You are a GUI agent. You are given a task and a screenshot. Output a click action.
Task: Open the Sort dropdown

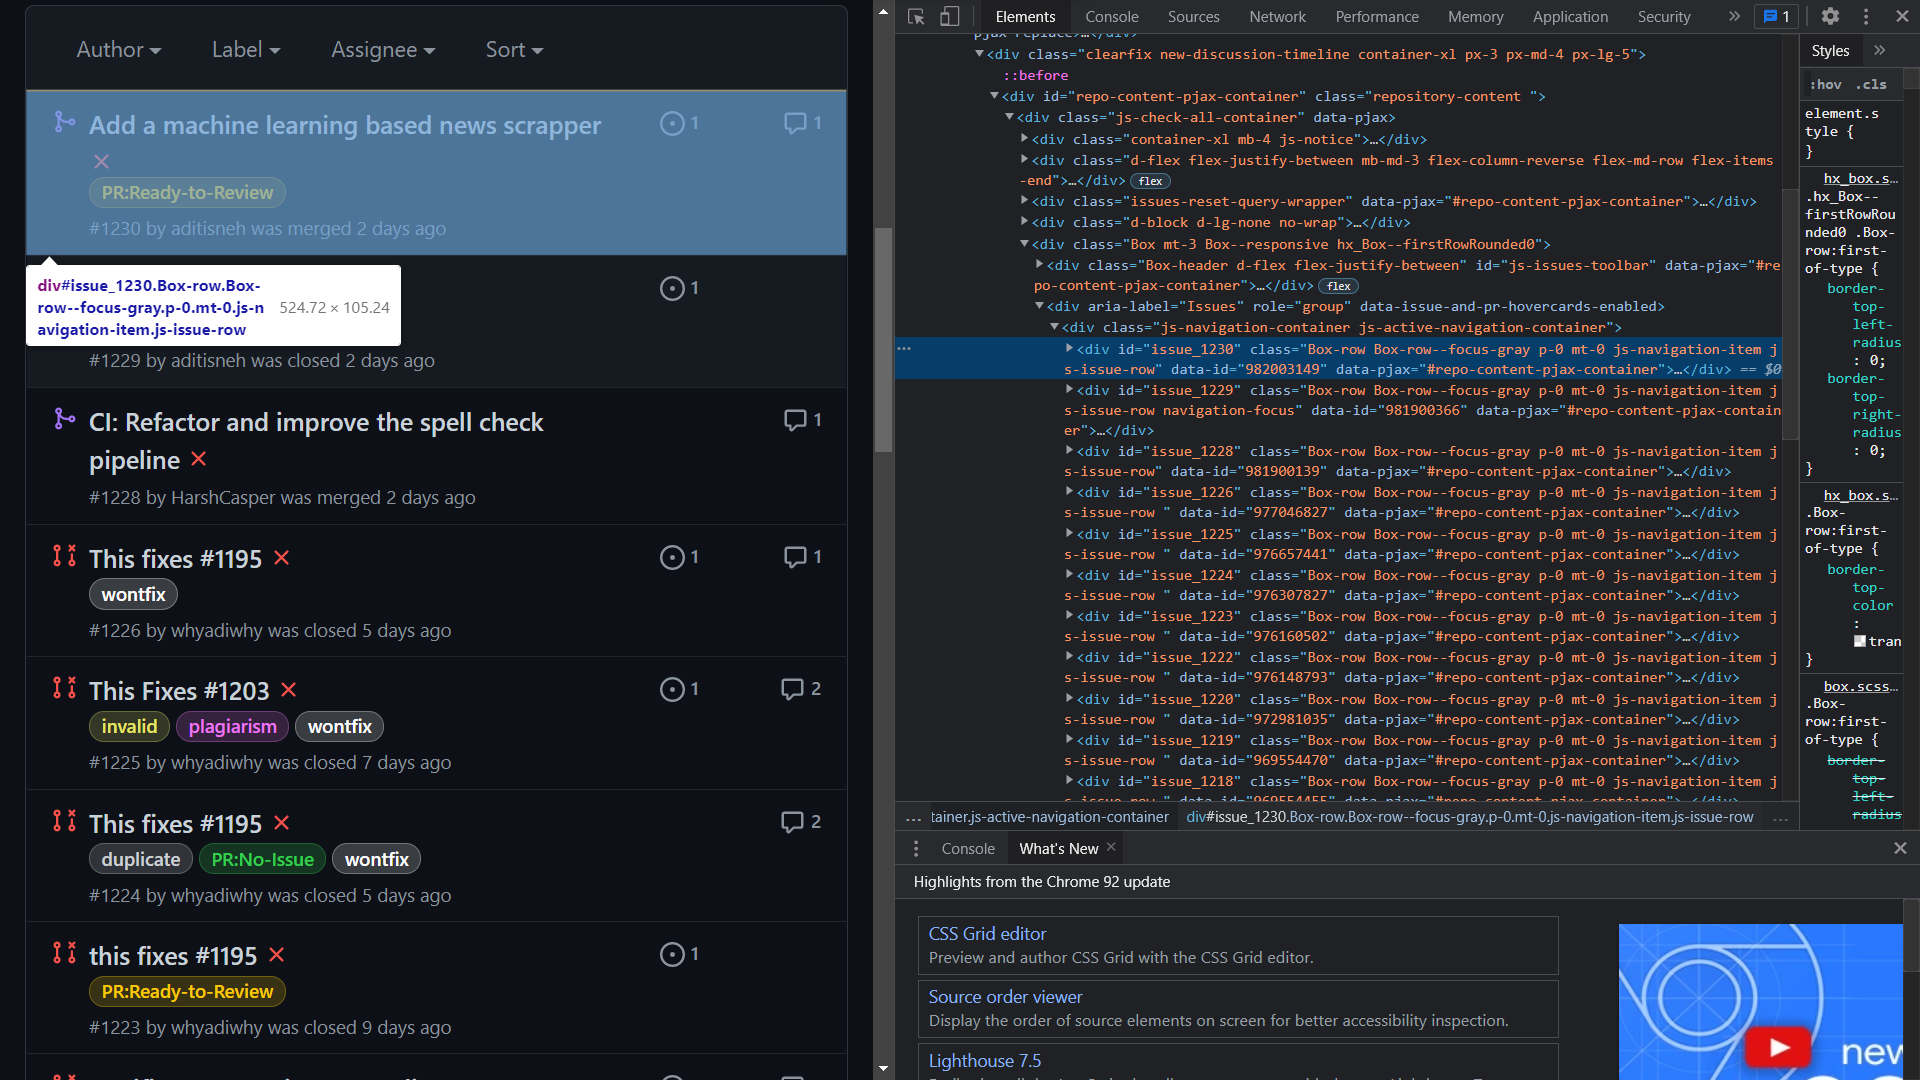(512, 49)
